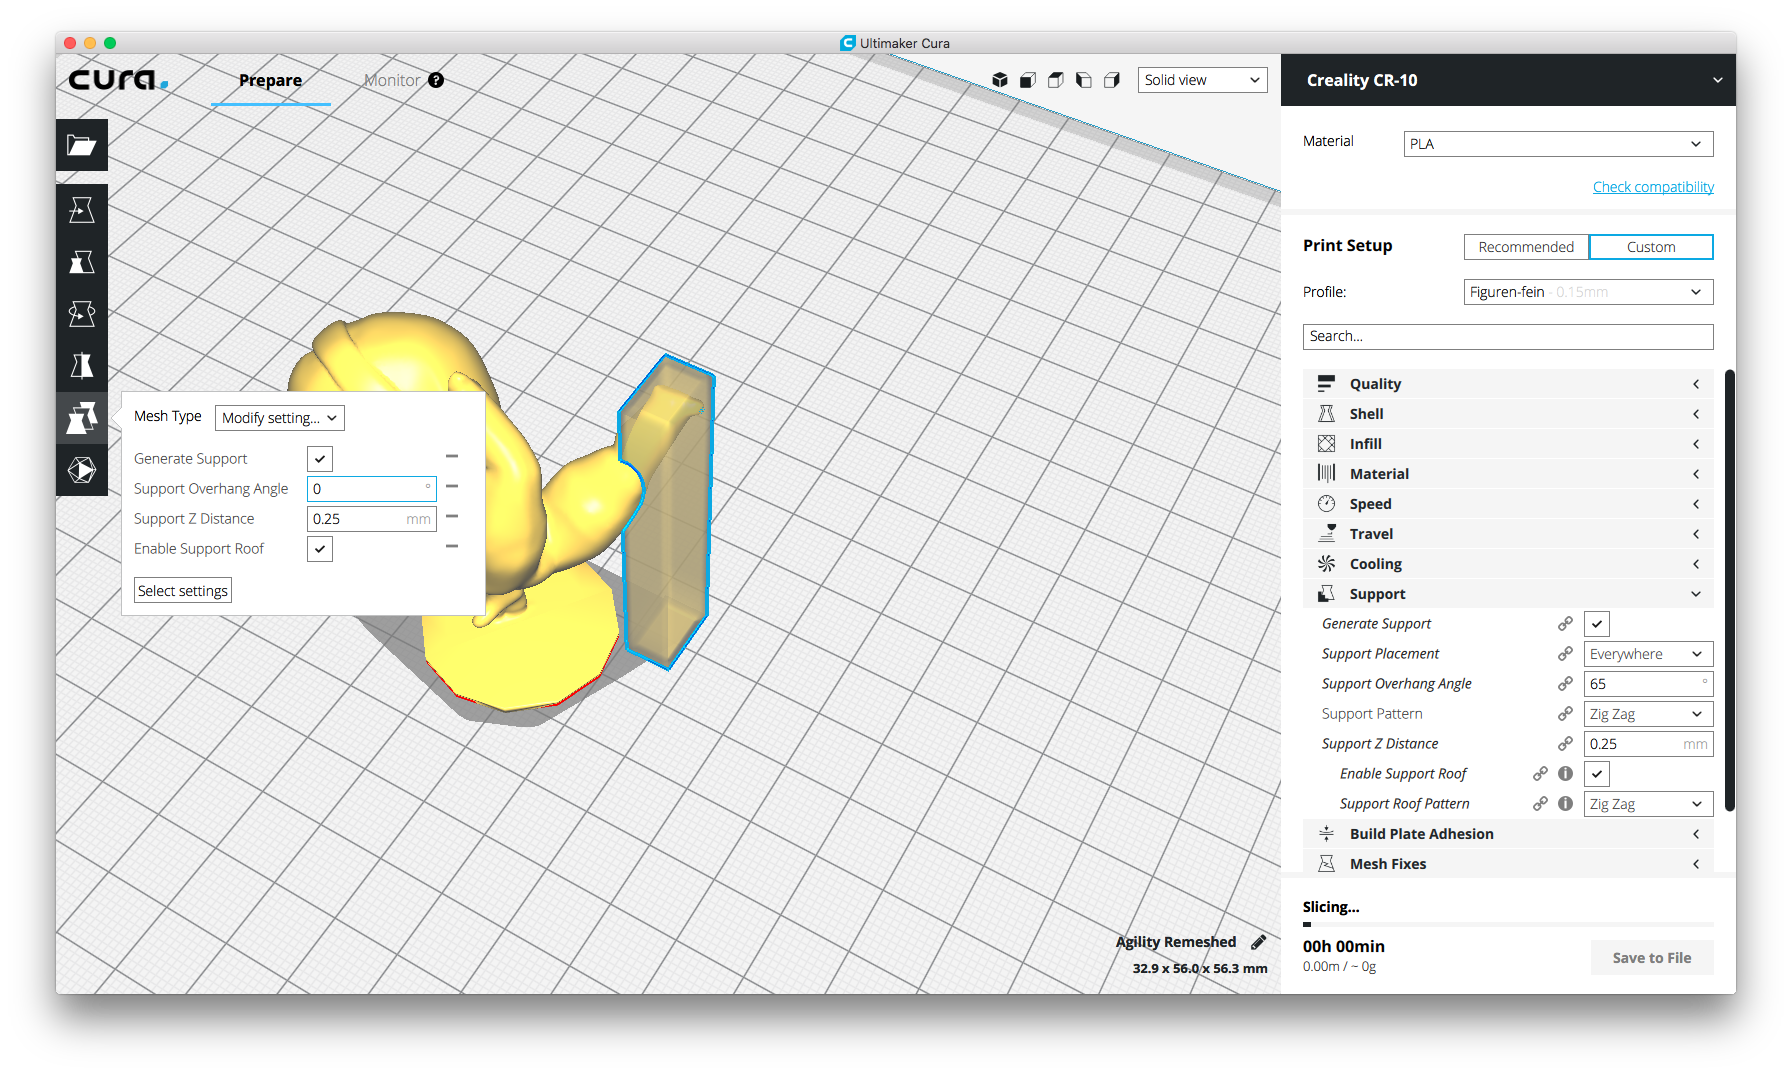The image size is (1792, 1074).
Task: Switch camera to front view
Action: click(x=1027, y=79)
